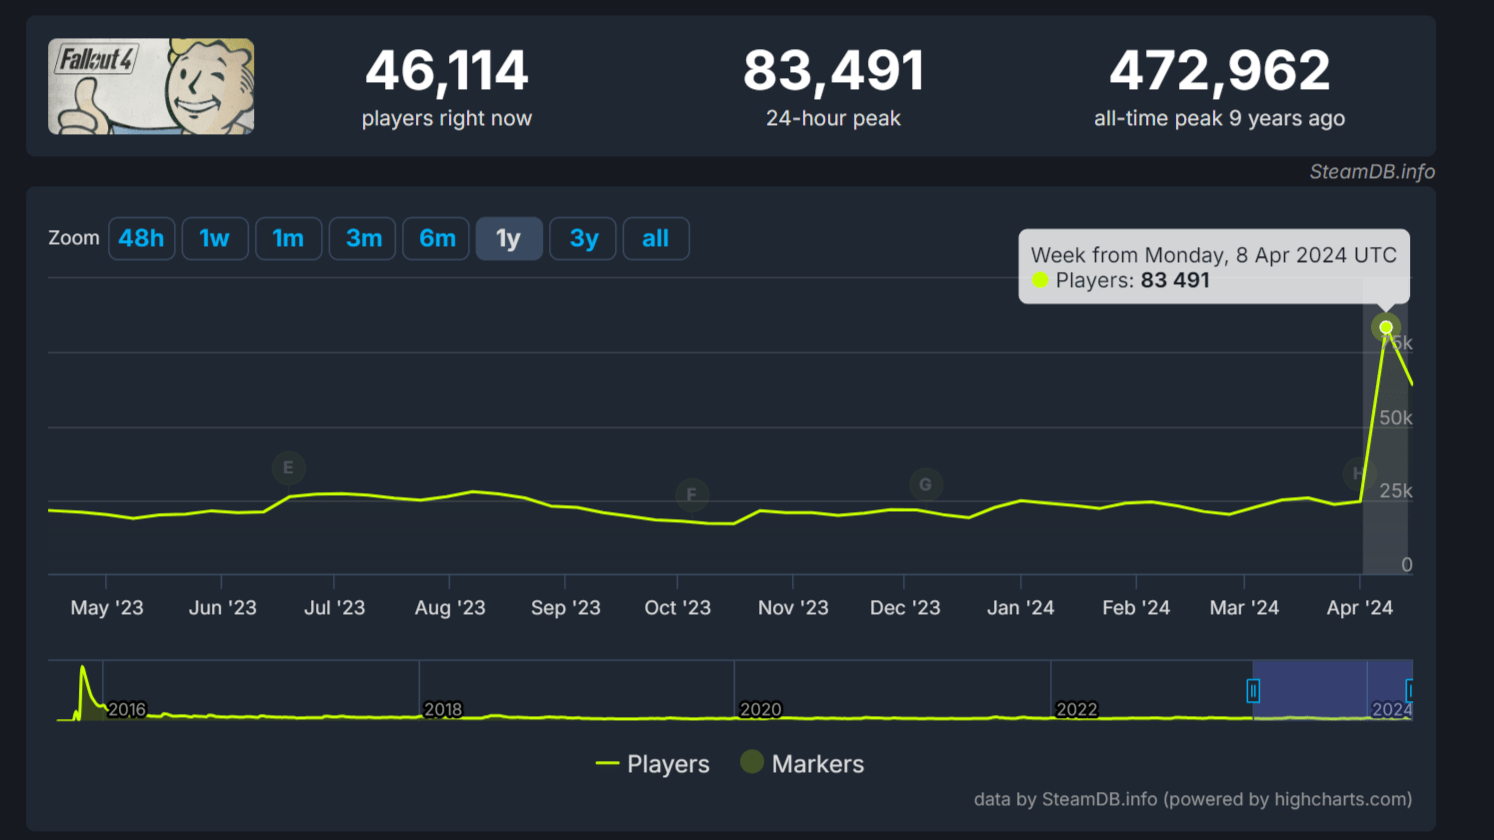Click the '25k' y-axis label

(x=1396, y=491)
